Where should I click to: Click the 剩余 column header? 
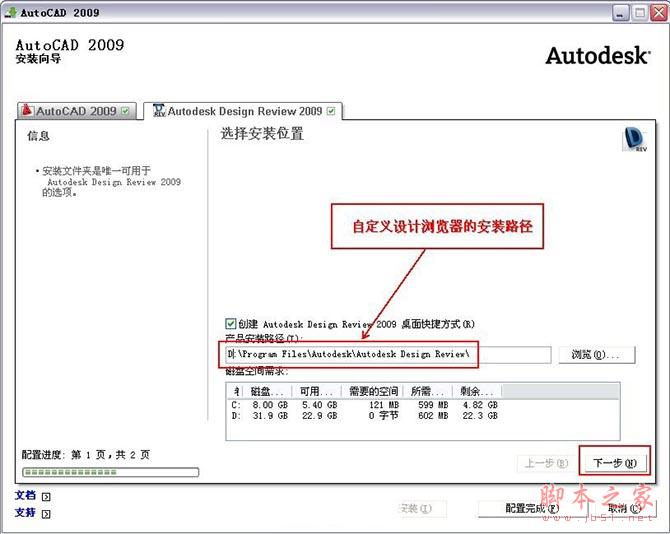477,391
